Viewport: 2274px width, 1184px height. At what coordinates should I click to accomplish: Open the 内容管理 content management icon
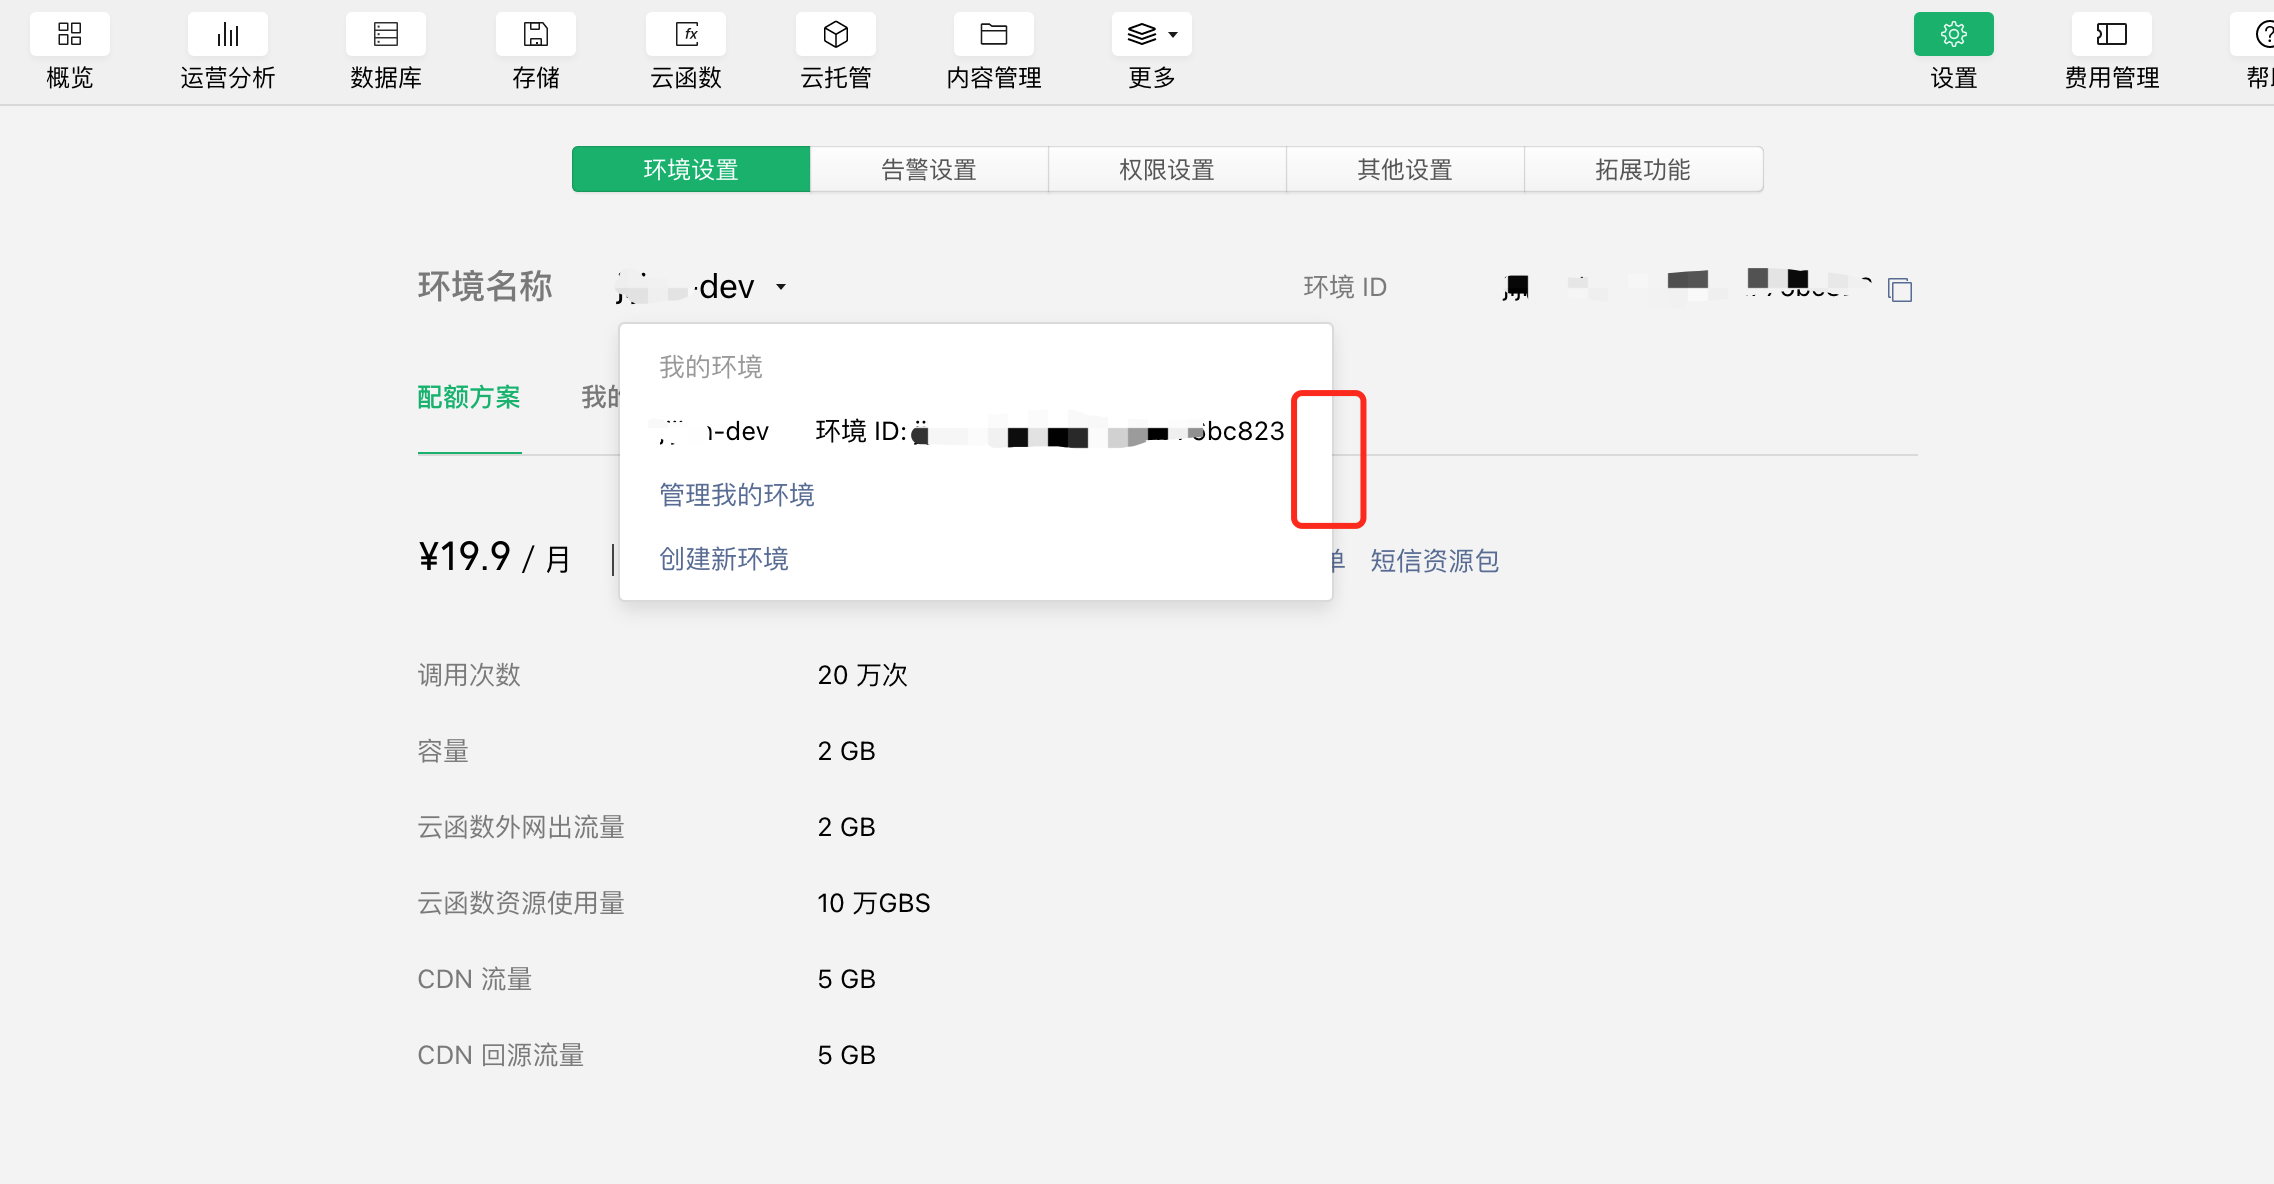coord(993,35)
